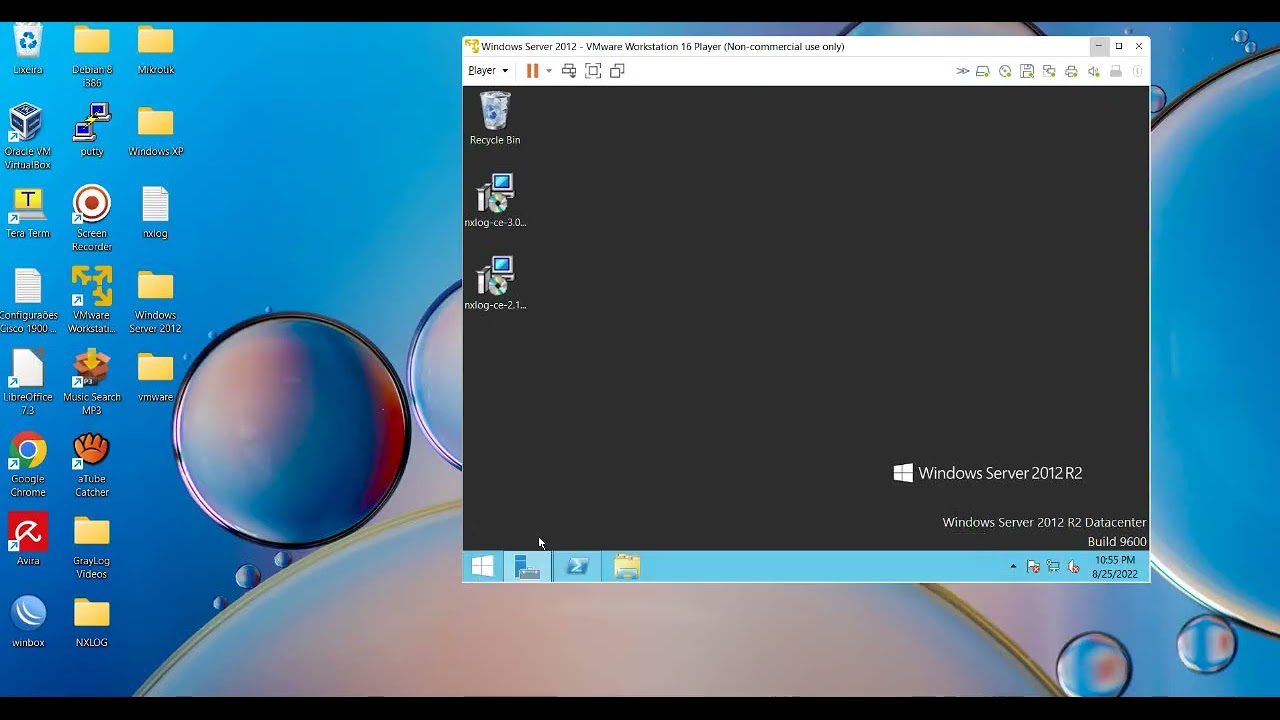Screen dimensions: 1280x720
Task: Show hidden tray icons in the VM
Action: click(x=1013, y=567)
